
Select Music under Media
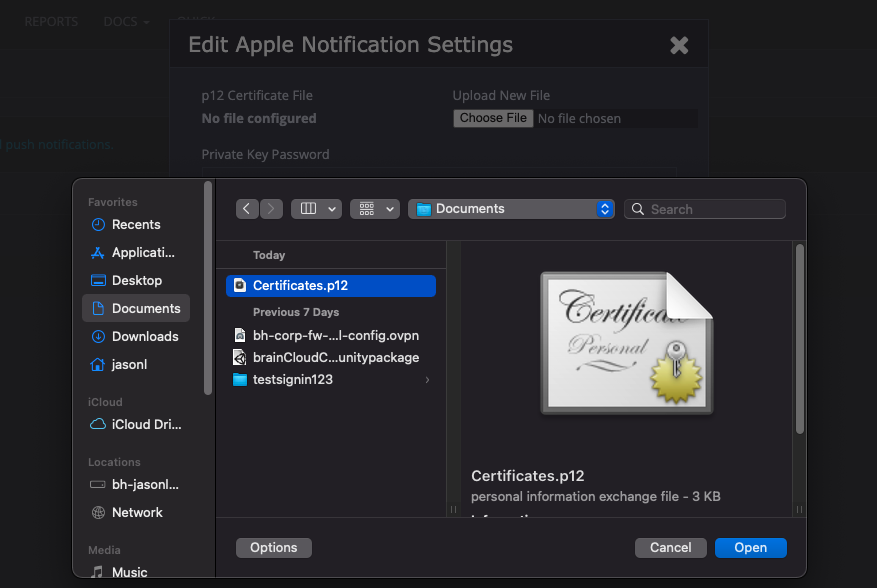[x=130, y=572]
